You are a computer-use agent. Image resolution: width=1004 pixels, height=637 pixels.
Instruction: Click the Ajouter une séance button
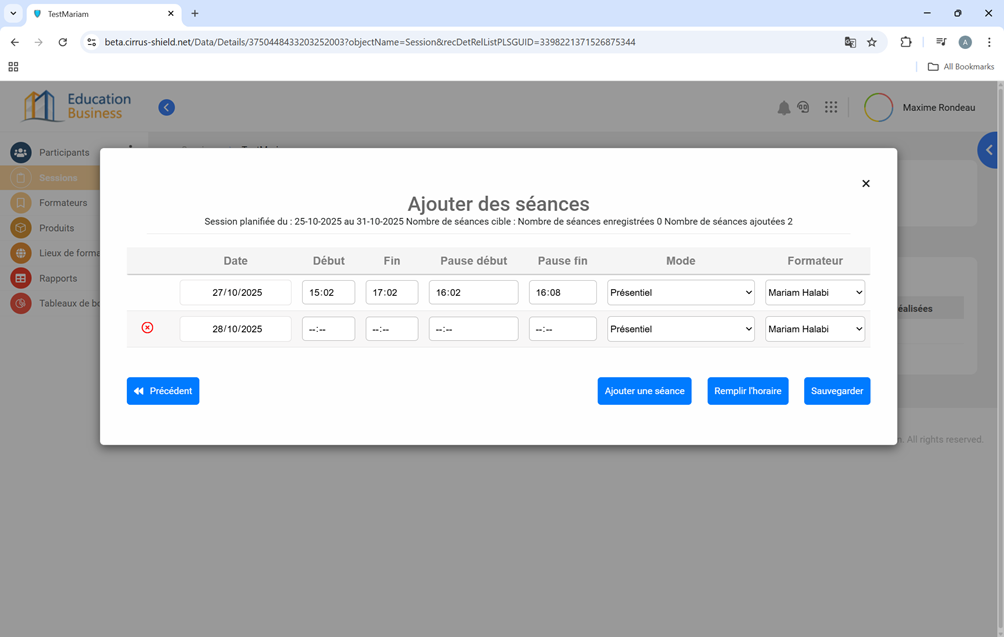pos(644,391)
